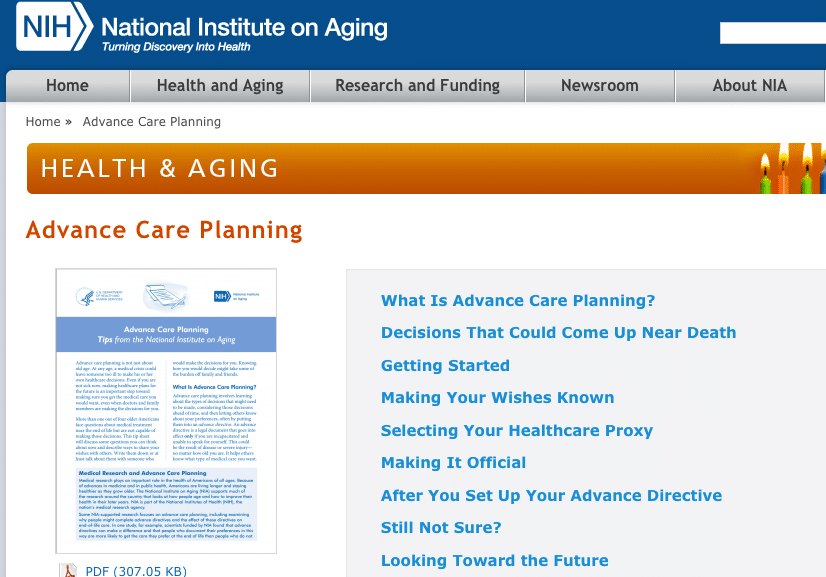Image resolution: width=826 pixels, height=577 pixels.
Task: Click the PDF file icon
Action: tap(68, 570)
